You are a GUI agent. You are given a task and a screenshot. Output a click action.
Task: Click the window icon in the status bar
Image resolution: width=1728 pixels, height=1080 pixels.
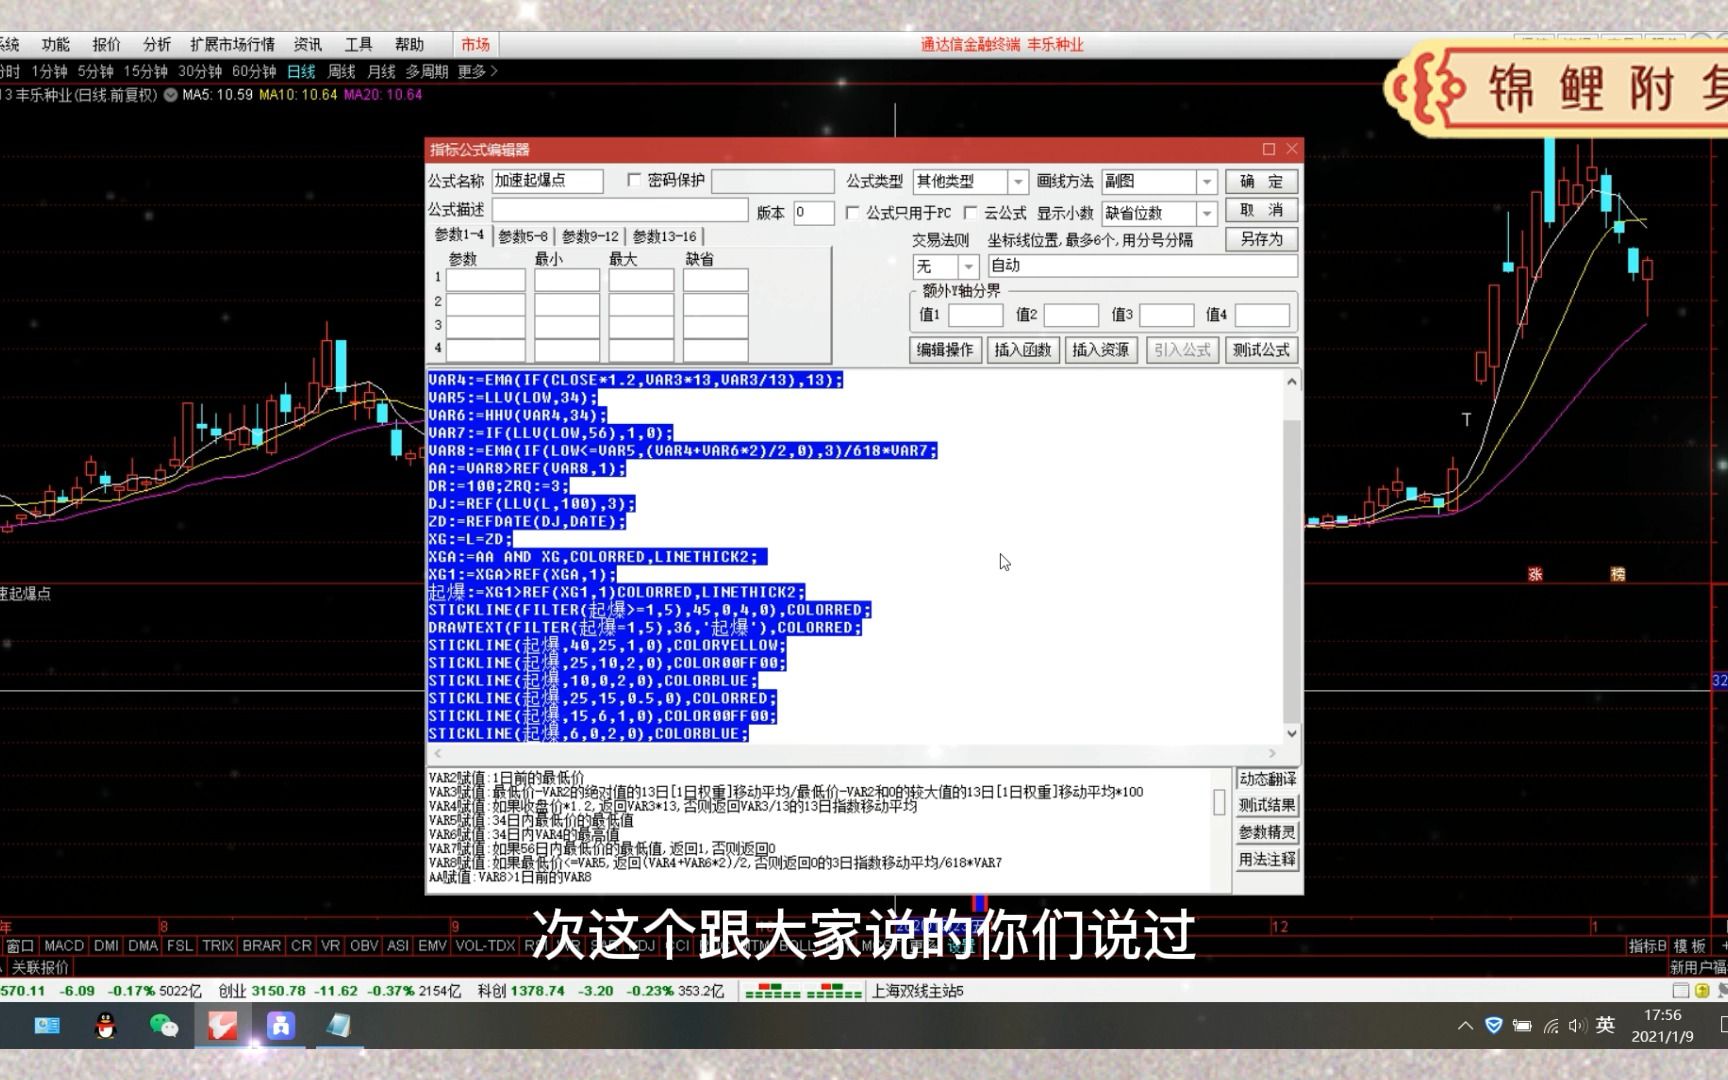1681,991
